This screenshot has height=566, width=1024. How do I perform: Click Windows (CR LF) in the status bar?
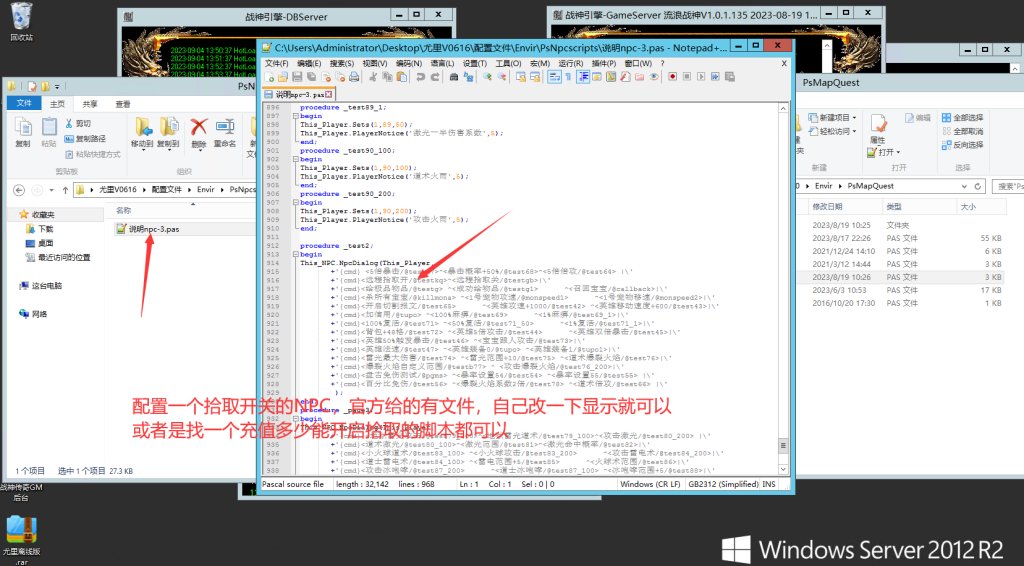pos(650,484)
